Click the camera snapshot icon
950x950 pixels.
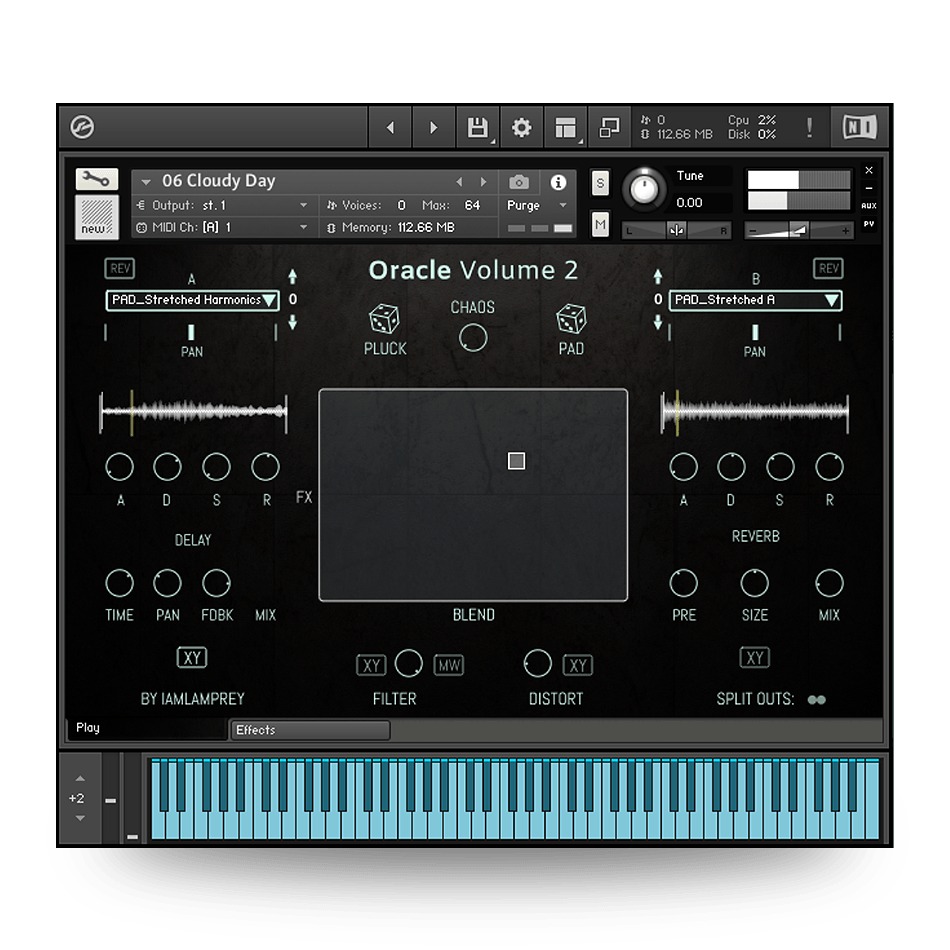pos(518,182)
